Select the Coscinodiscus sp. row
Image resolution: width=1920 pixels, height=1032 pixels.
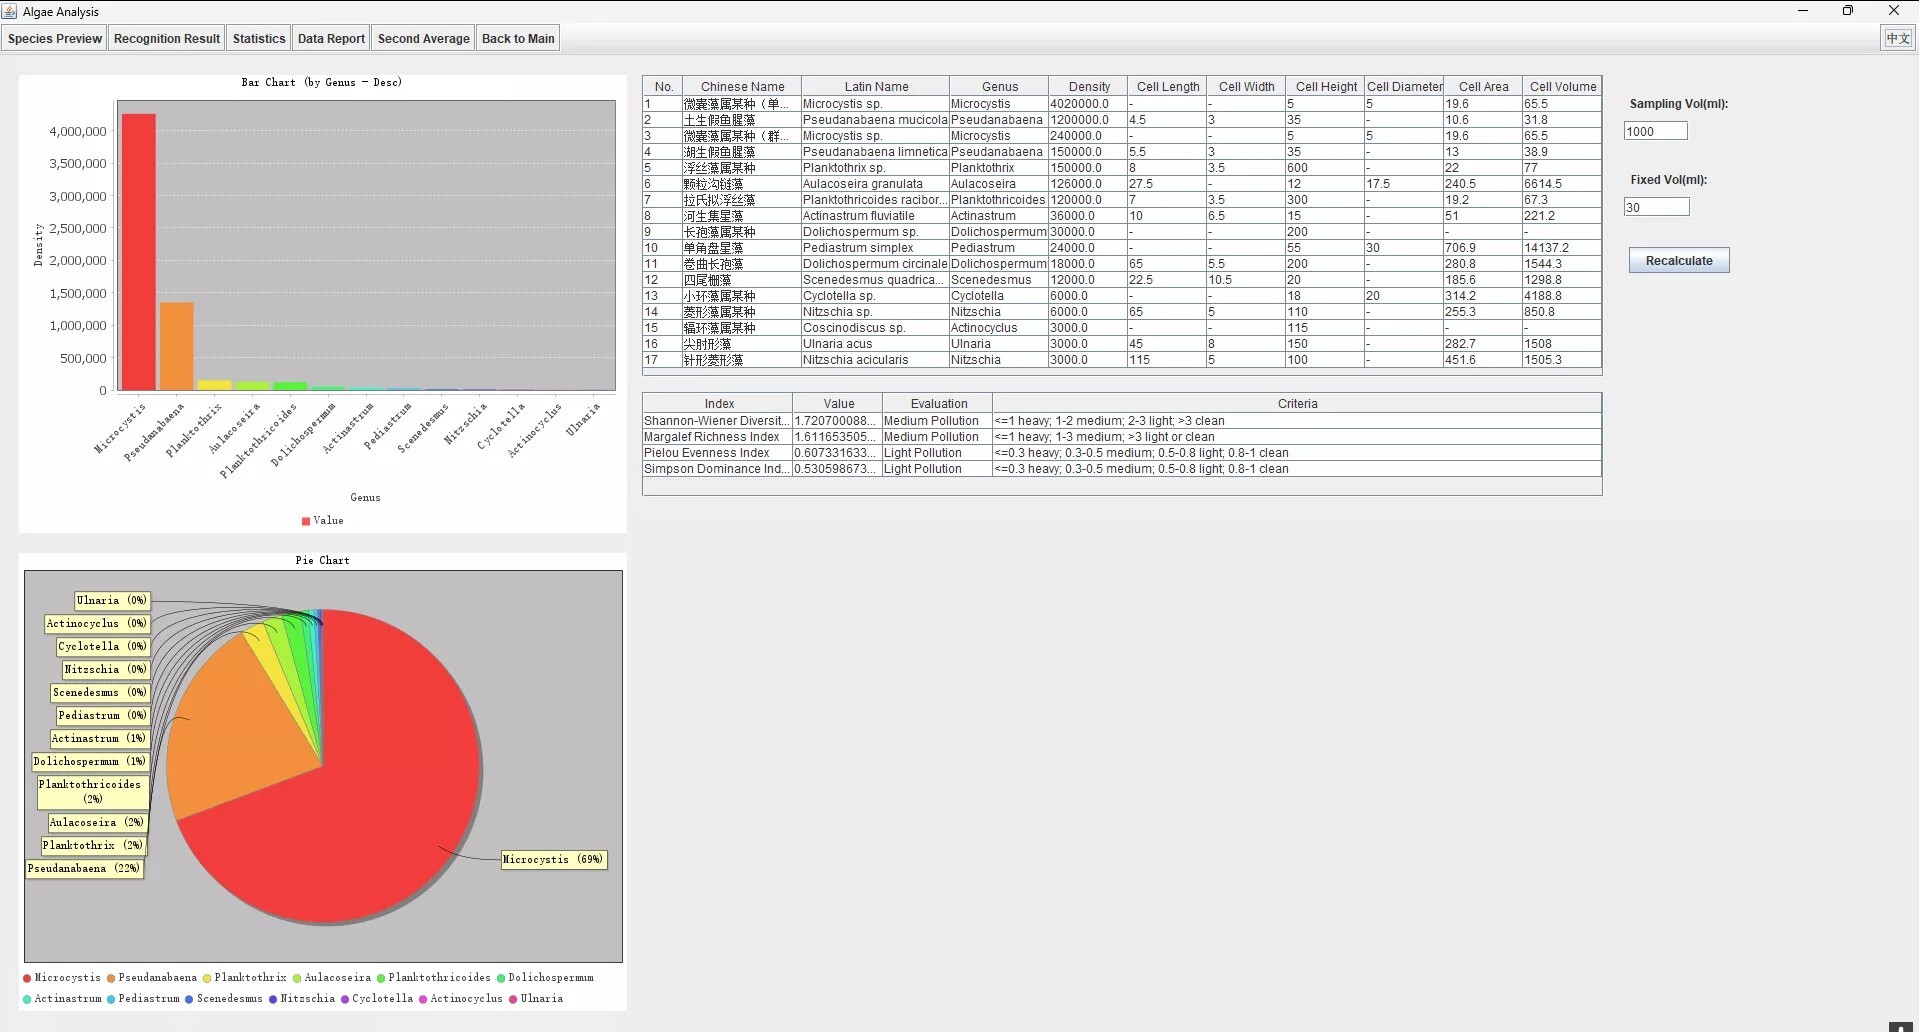[1122, 328]
